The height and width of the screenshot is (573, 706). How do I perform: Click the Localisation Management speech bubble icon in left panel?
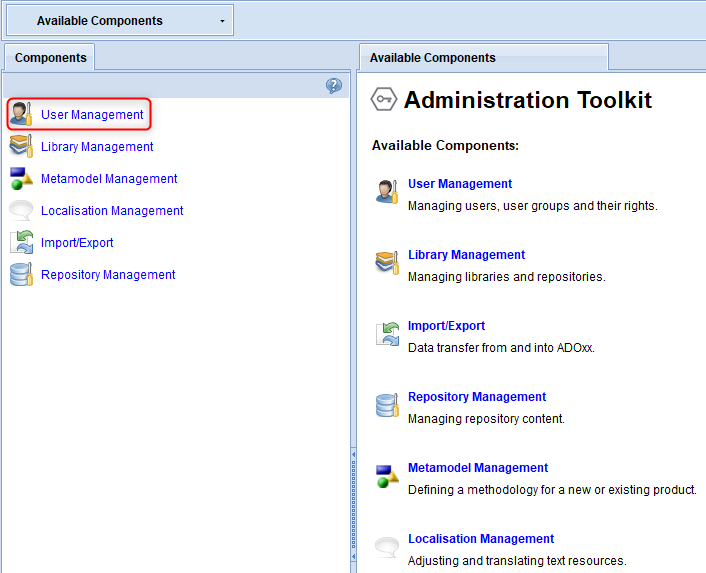tap(21, 210)
